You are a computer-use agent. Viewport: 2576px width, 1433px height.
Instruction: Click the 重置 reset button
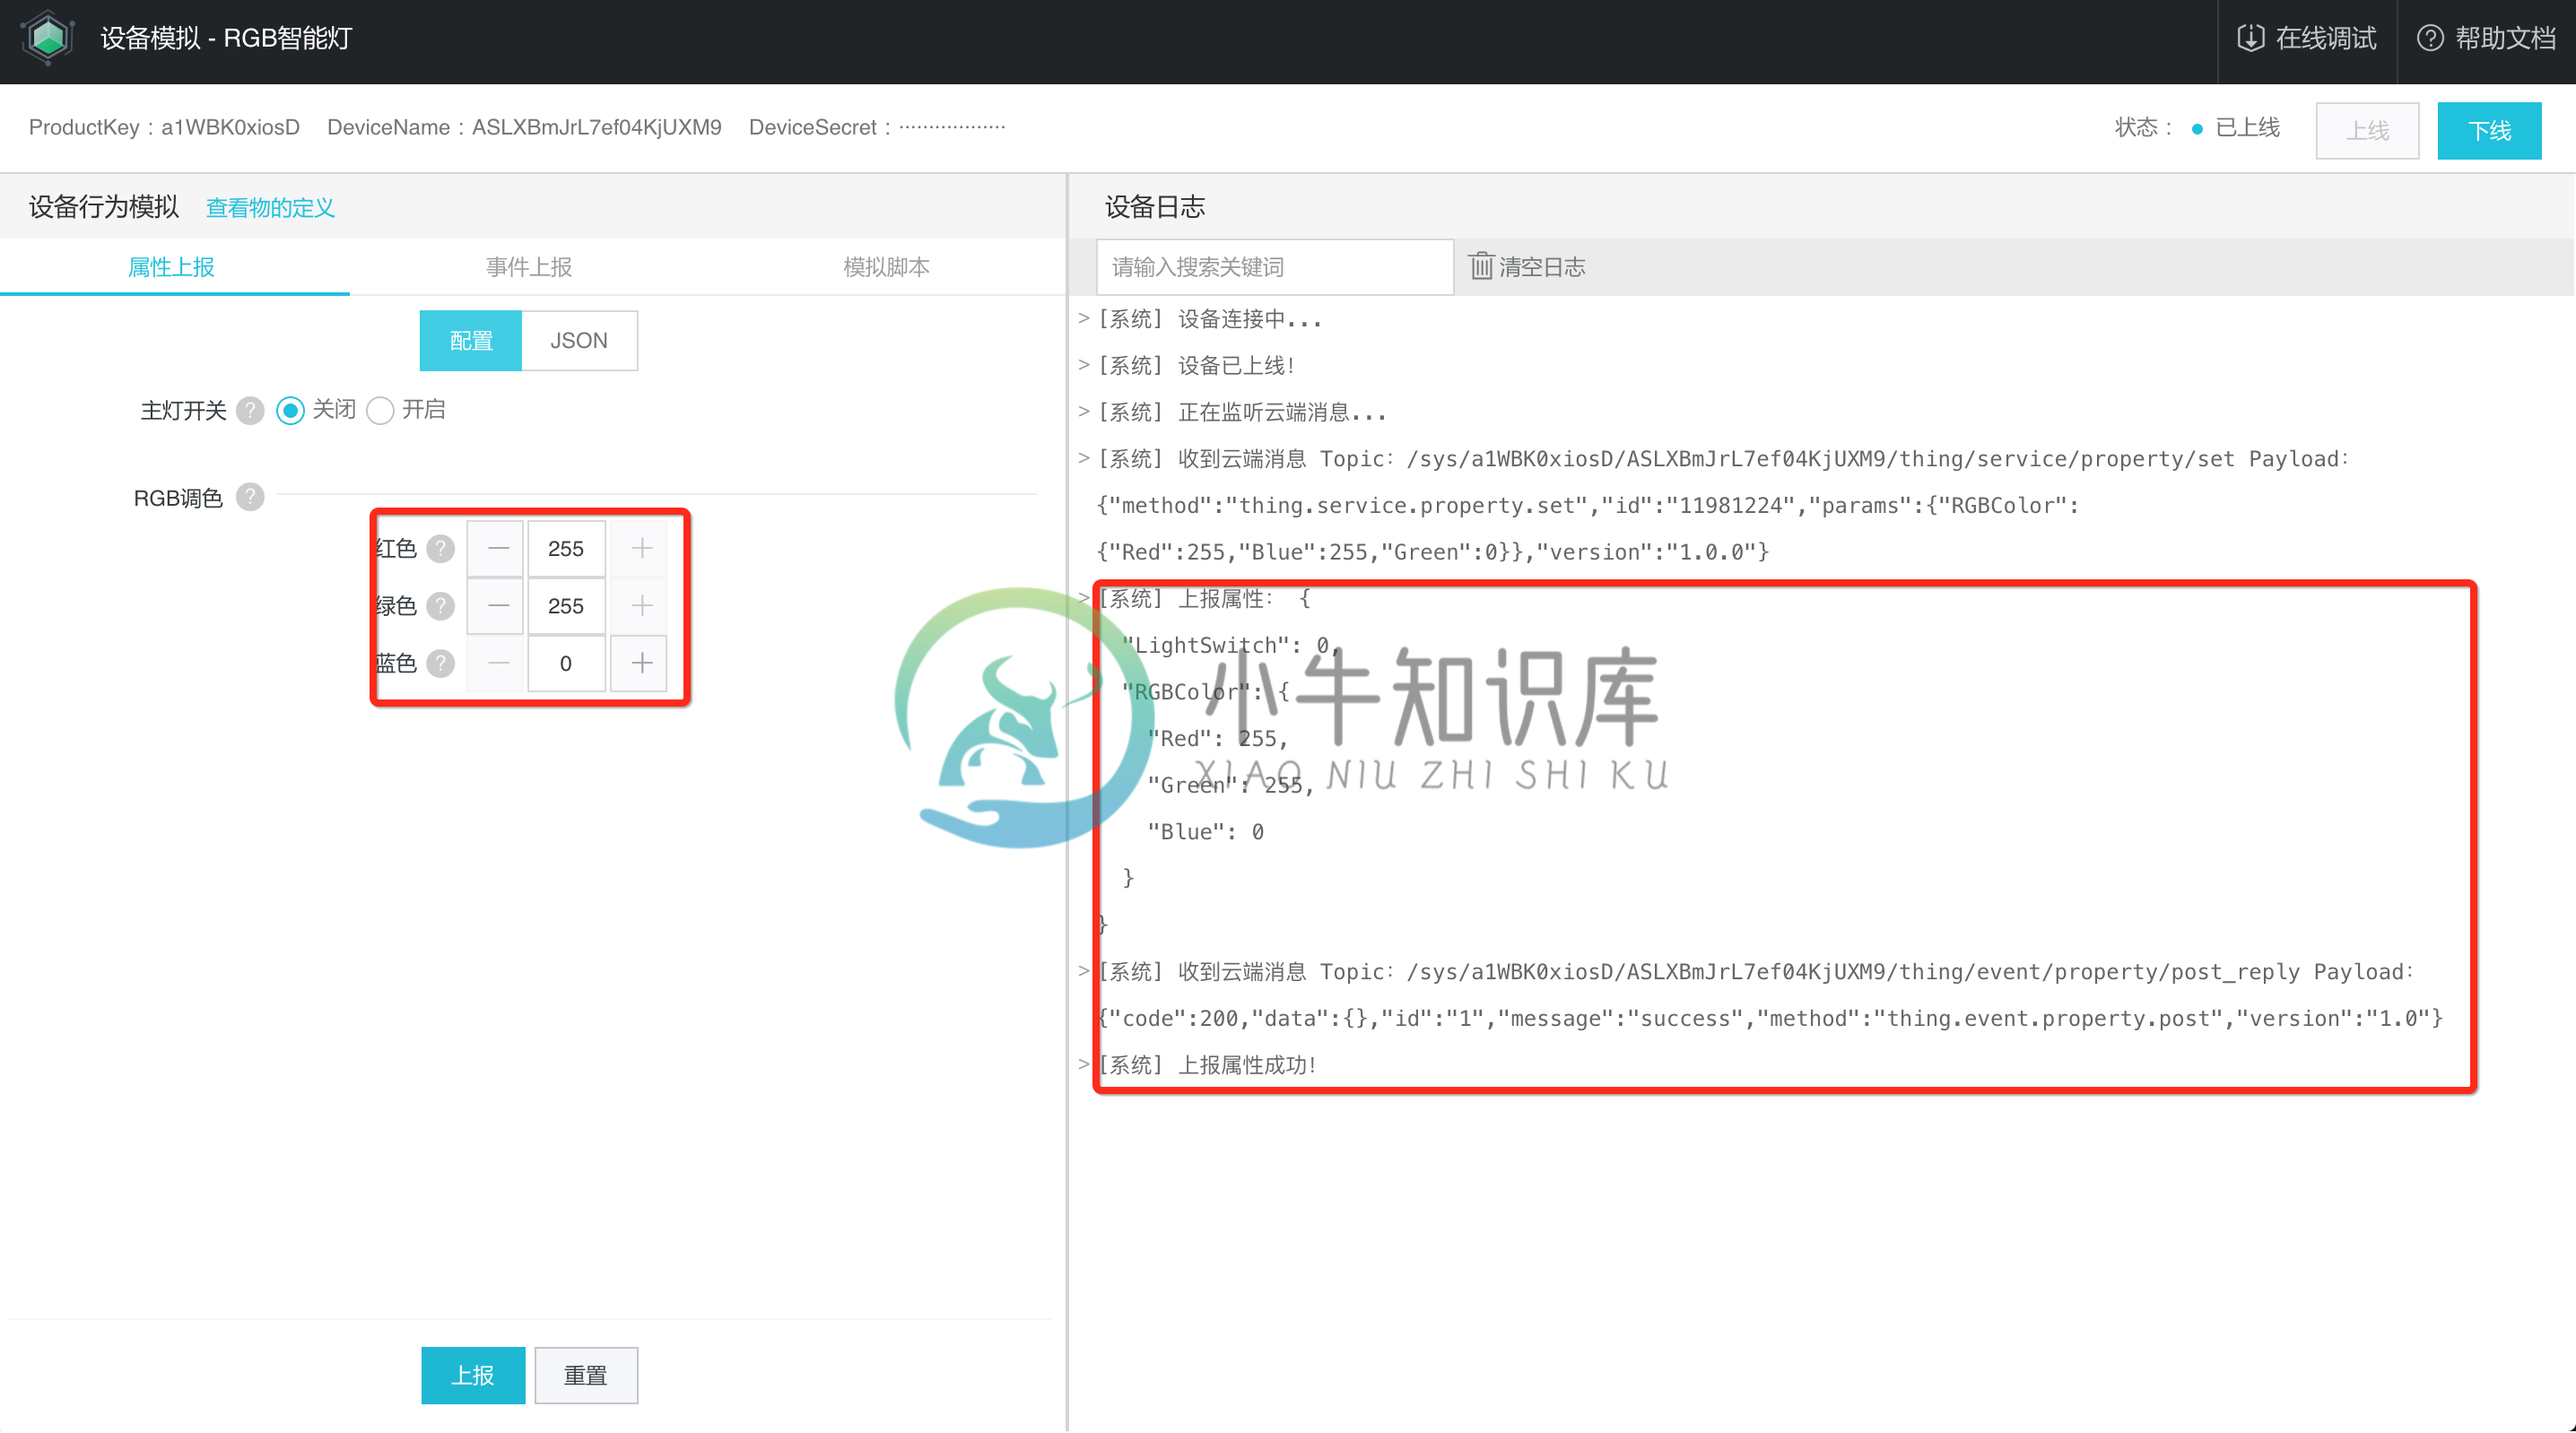[x=586, y=1375]
